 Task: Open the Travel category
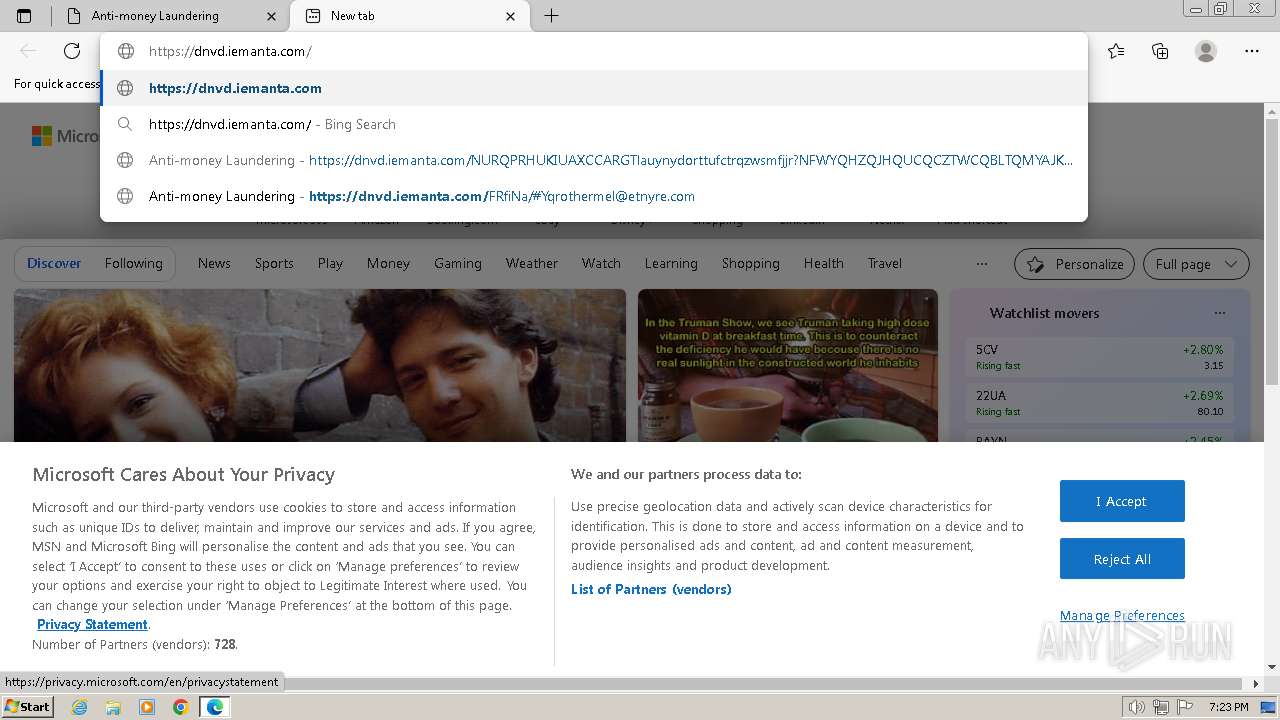point(884,264)
